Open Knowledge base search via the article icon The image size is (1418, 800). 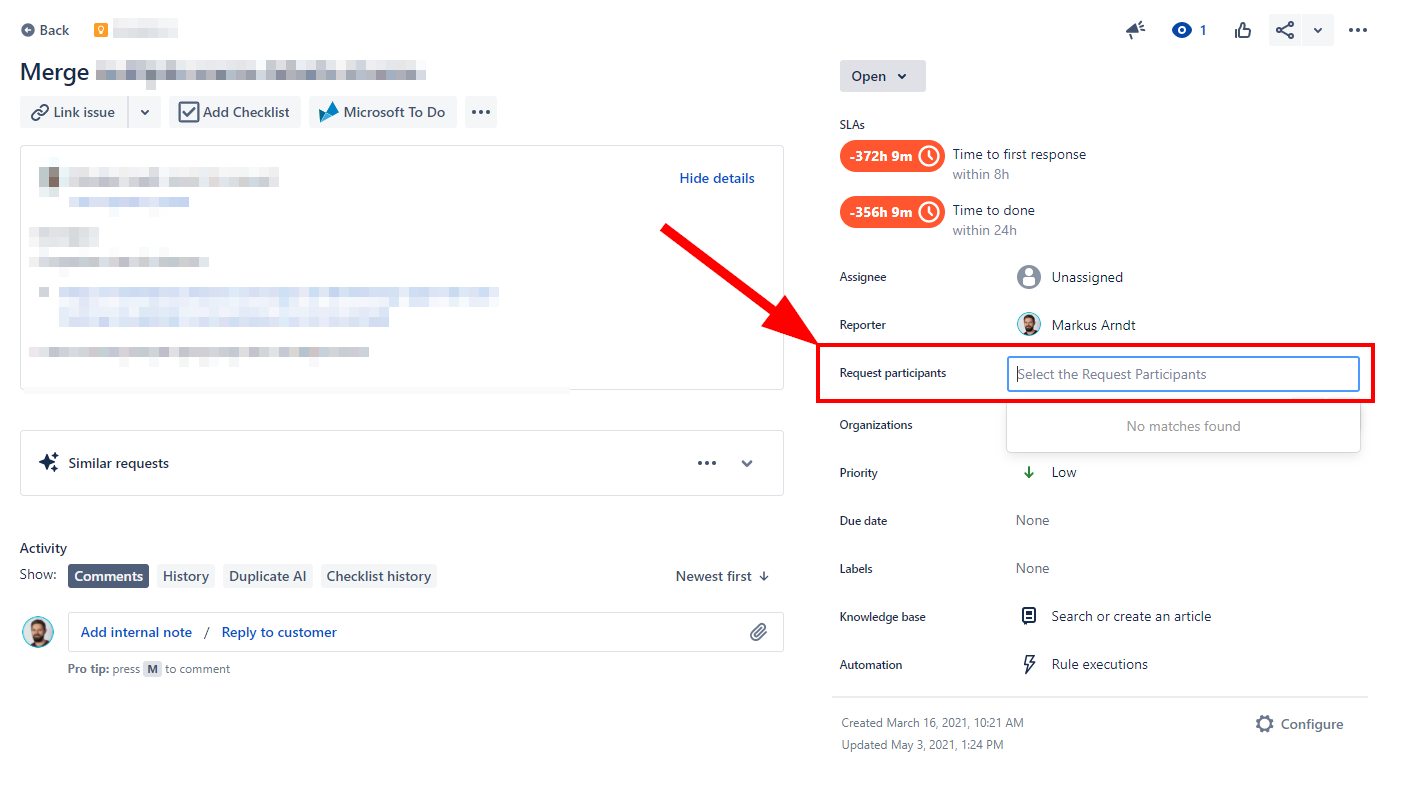pos(1029,616)
